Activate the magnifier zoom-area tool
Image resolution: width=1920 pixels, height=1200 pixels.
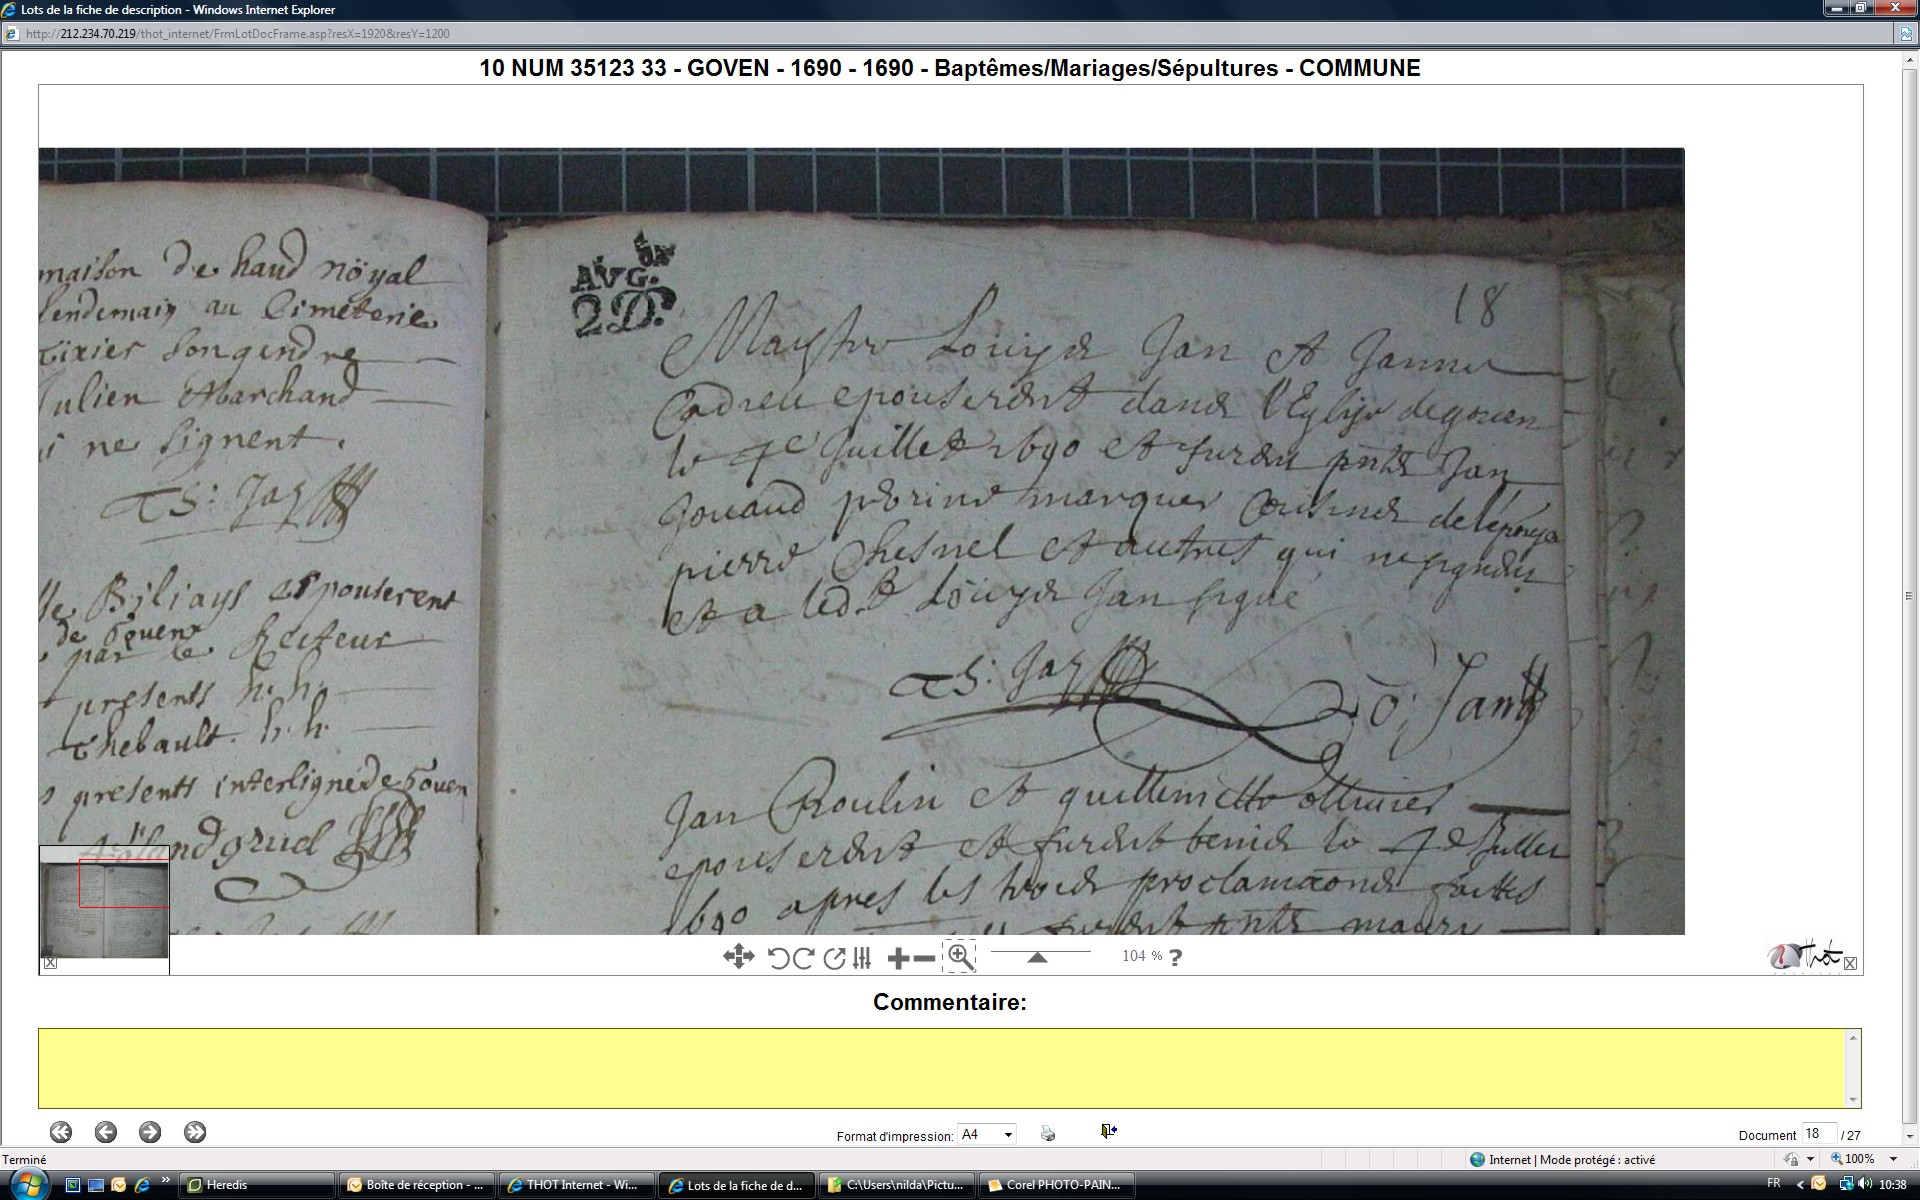tap(960, 957)
